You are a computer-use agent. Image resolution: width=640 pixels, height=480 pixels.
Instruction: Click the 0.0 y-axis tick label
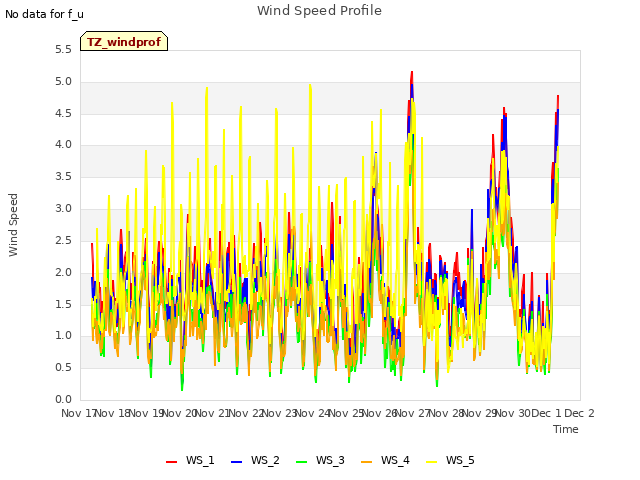click(x=63, y=400)
